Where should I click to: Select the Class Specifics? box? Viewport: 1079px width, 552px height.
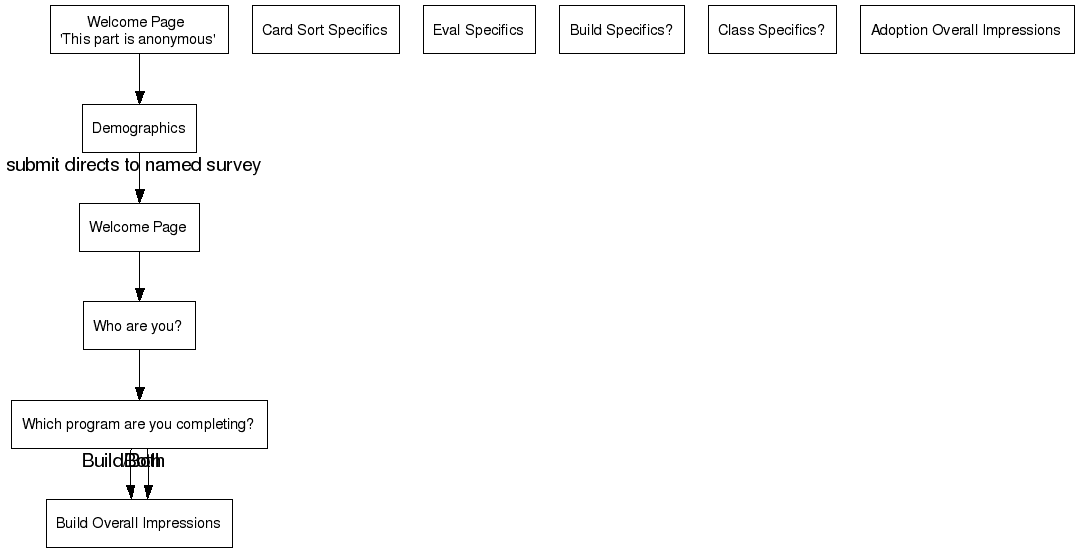click(x=771, y=30)
